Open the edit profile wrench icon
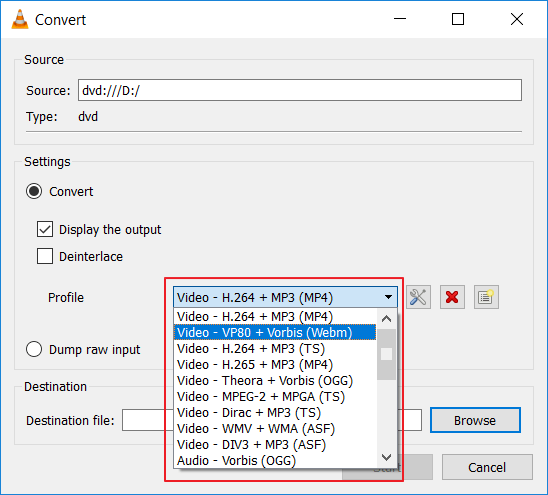Image resolution: width=548 pixels, height=495 pixels. coord(418,297)
